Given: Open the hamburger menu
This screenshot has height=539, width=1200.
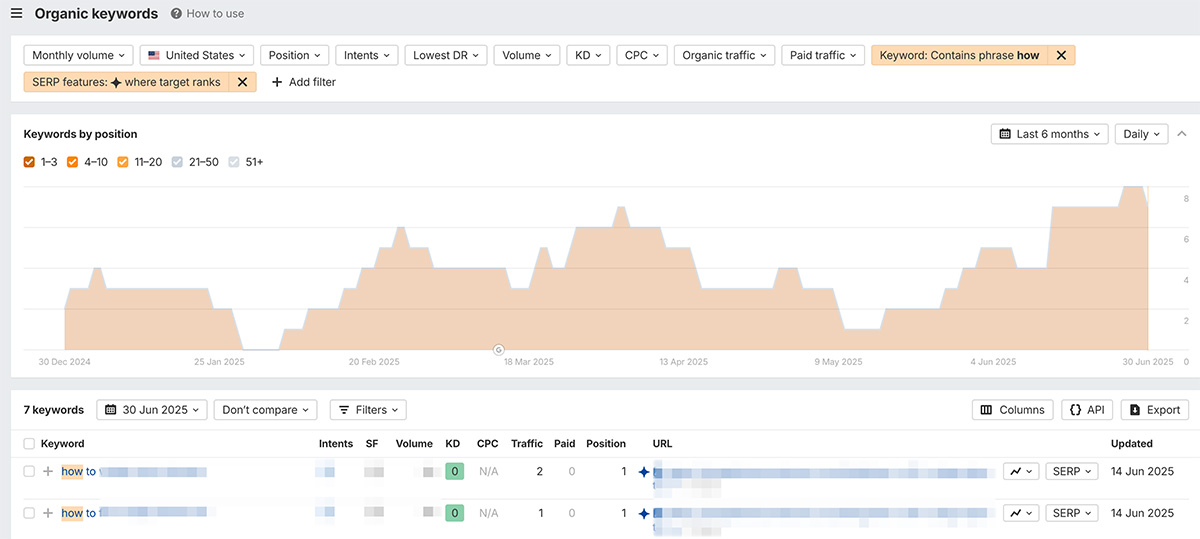Looking at the screenshot, I should 16,14.
